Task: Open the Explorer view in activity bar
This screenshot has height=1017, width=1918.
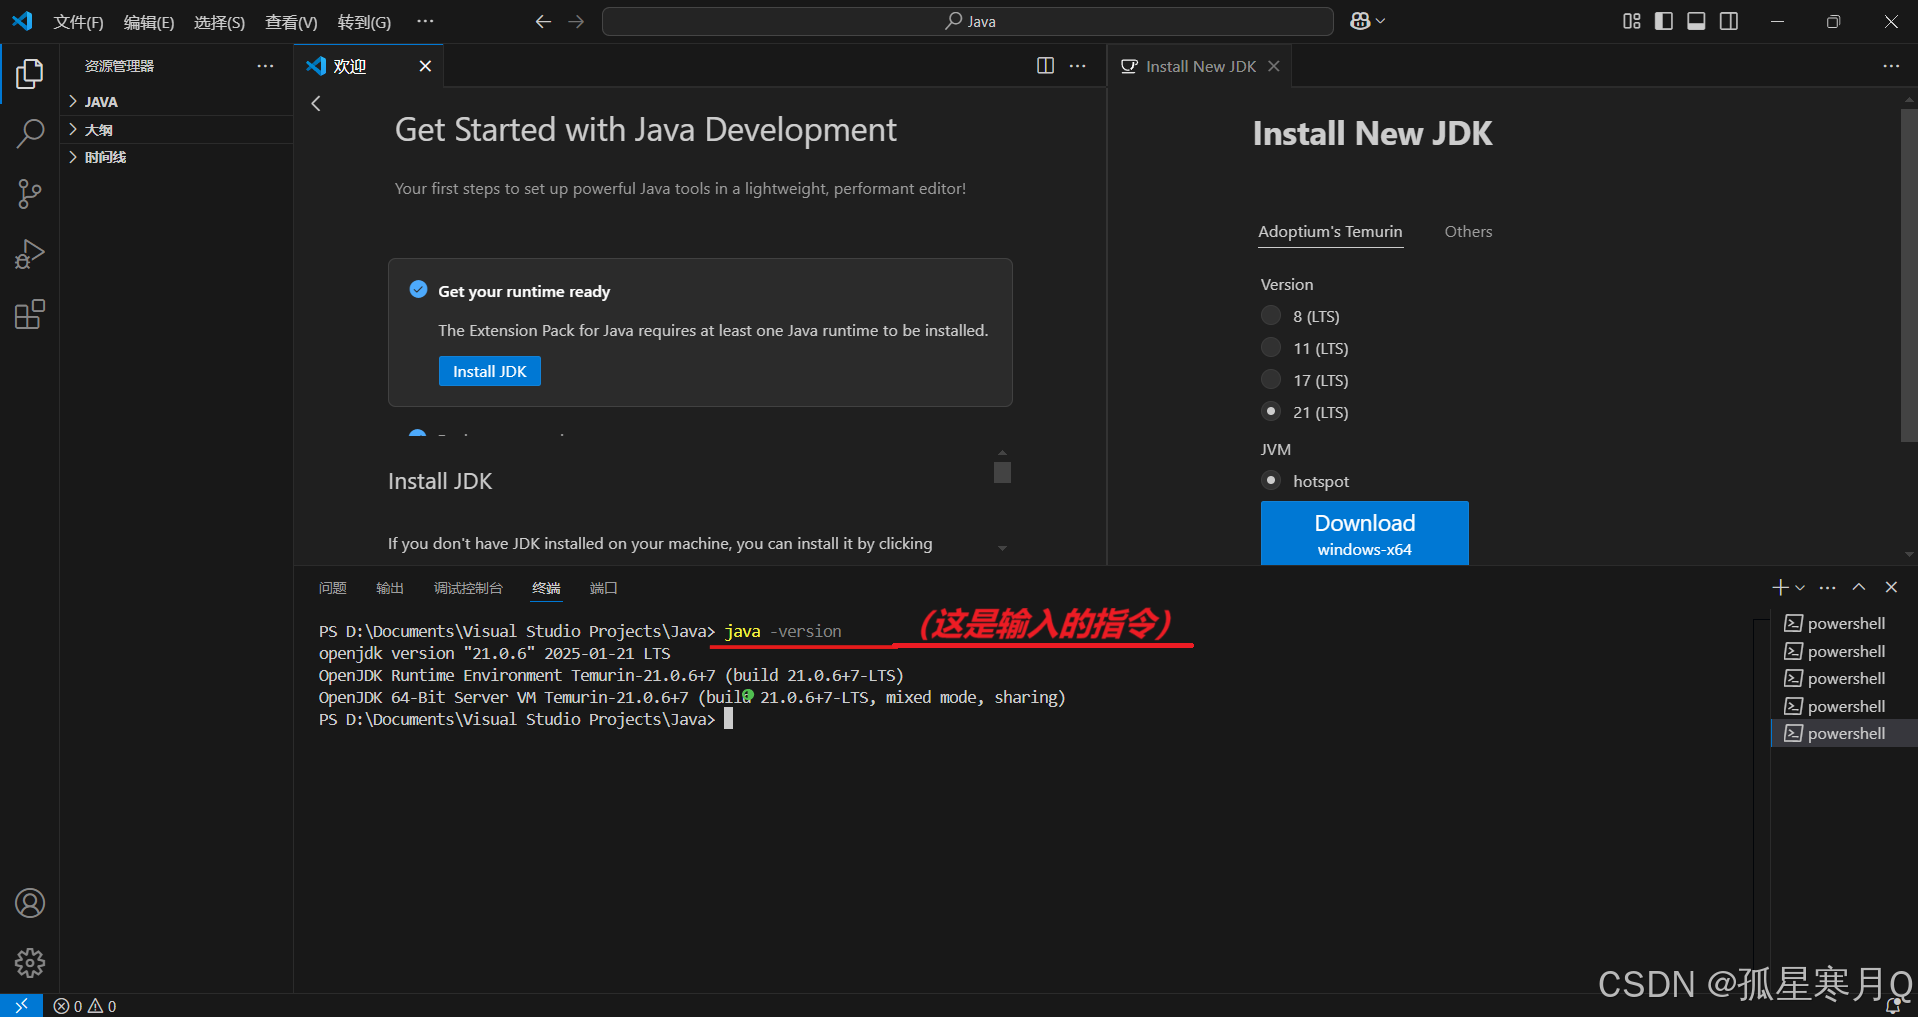Action: [x=30, y=74]
